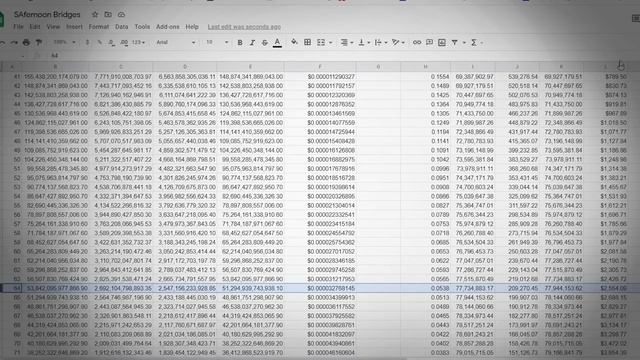Image resolution: width=640 pixels, height=360 pixels.
Task: Select column C header
Action: (121, 67)
